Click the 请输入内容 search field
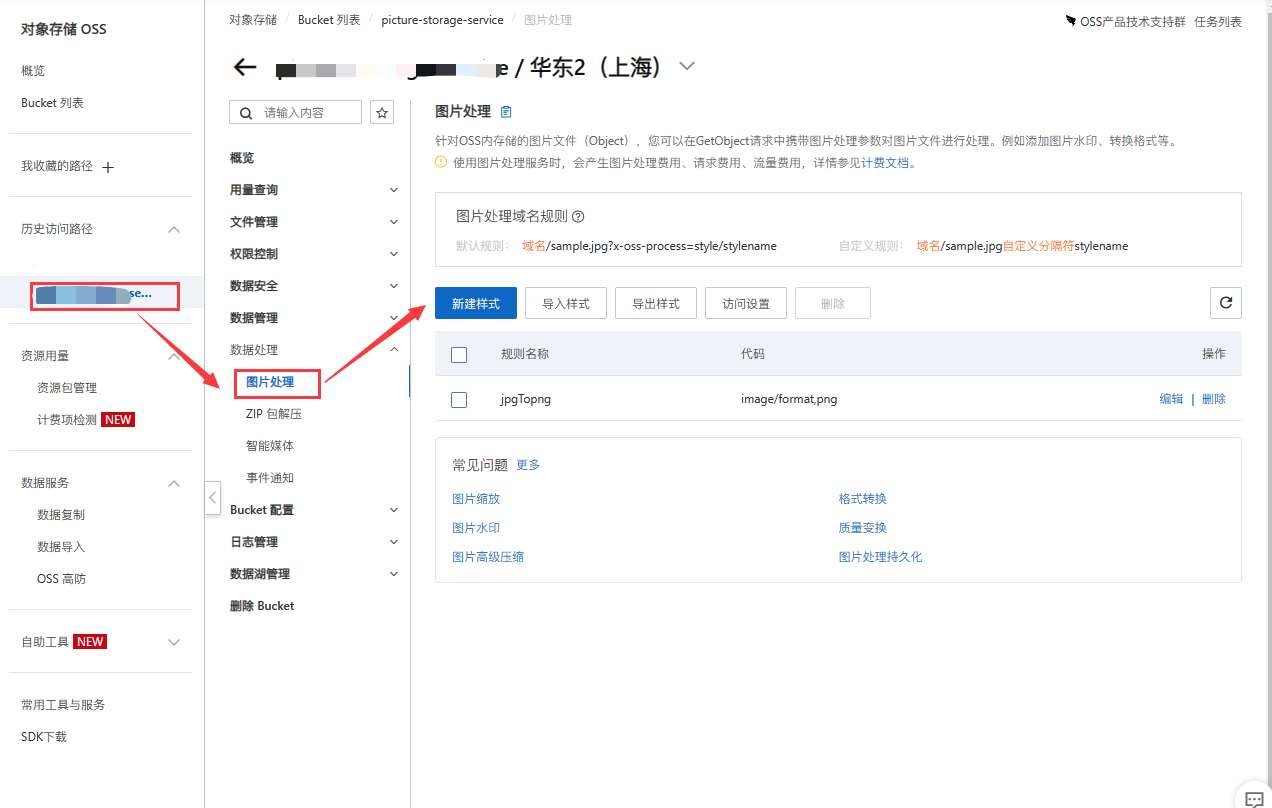 pos(305,113)
